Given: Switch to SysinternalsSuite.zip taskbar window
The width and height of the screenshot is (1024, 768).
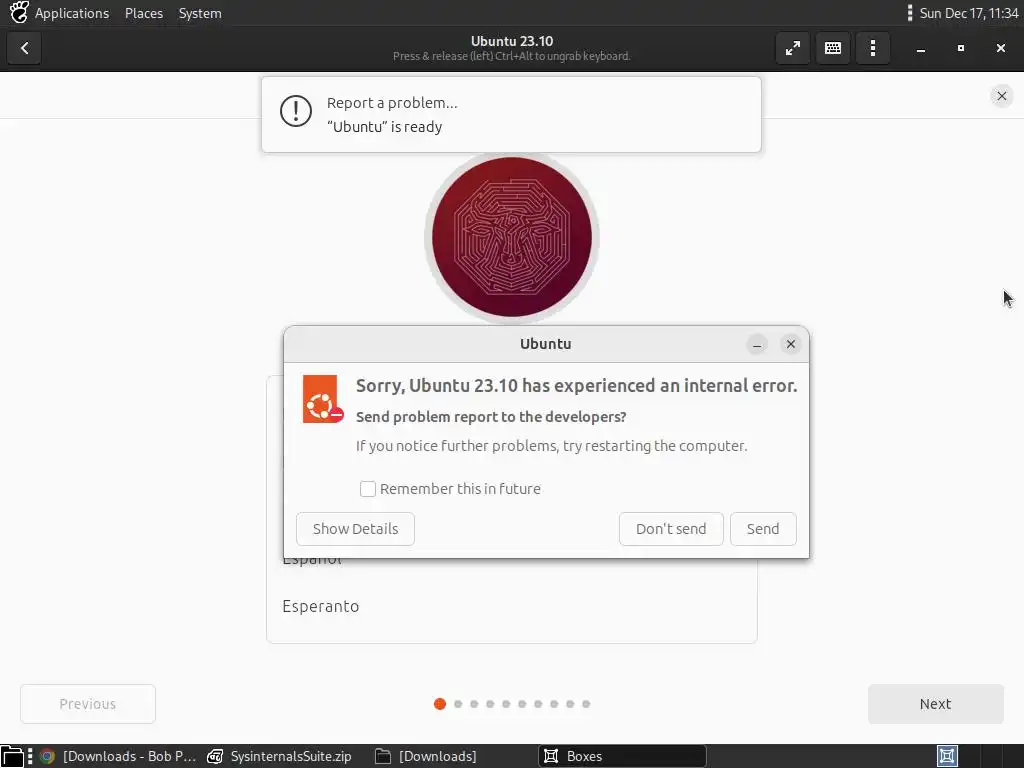Looking at the screenshot, I should click(280, 756).
